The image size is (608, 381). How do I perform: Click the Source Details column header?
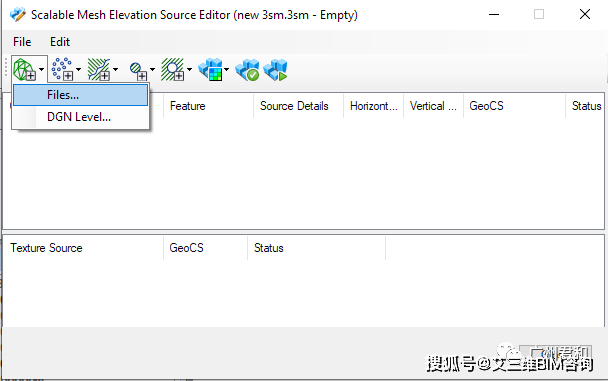pos(298,106)
